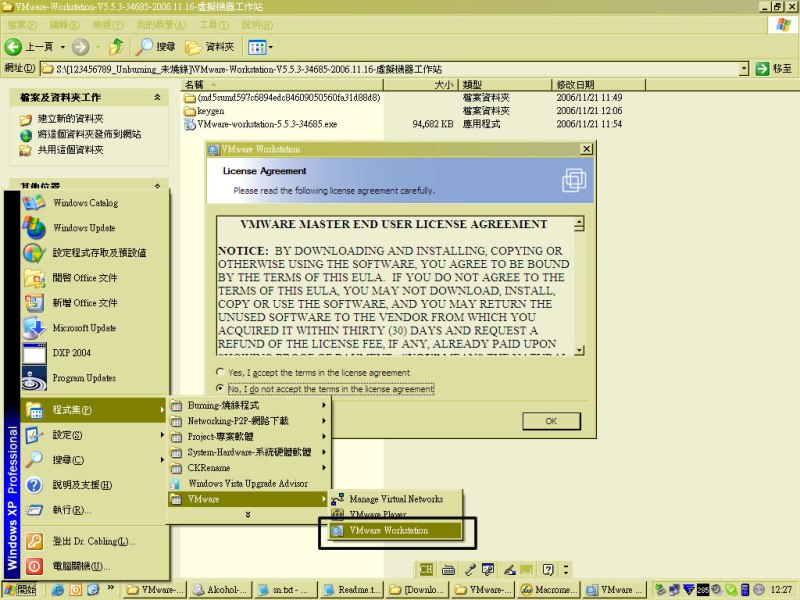This screenshot has height=600, width=800.
Task: Close the VMware Workstation installer dialog
Action: coord(586,148)
